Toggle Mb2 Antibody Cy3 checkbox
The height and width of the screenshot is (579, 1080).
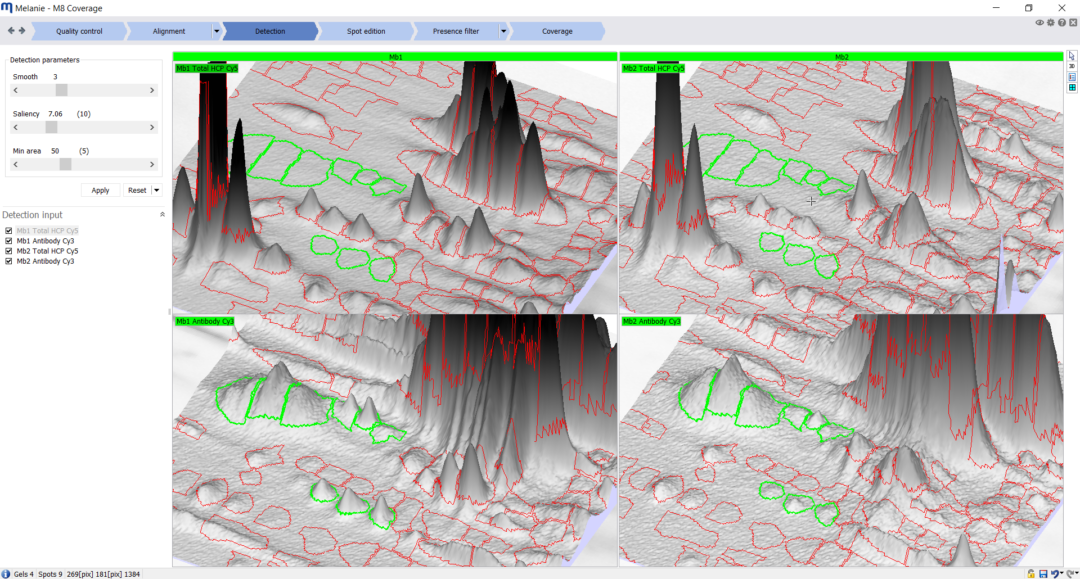click(9, 261)
